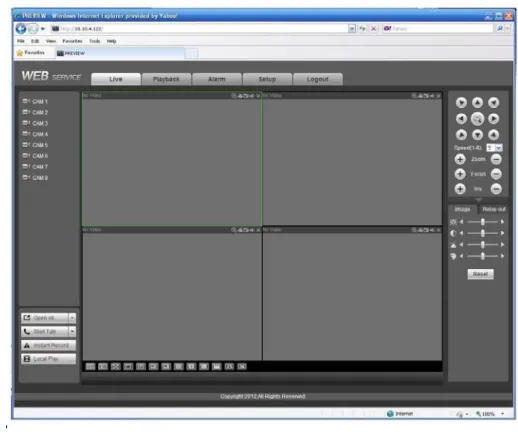
Task: Adjust the brightness slider handle
Action: click(x=482, y=222)
